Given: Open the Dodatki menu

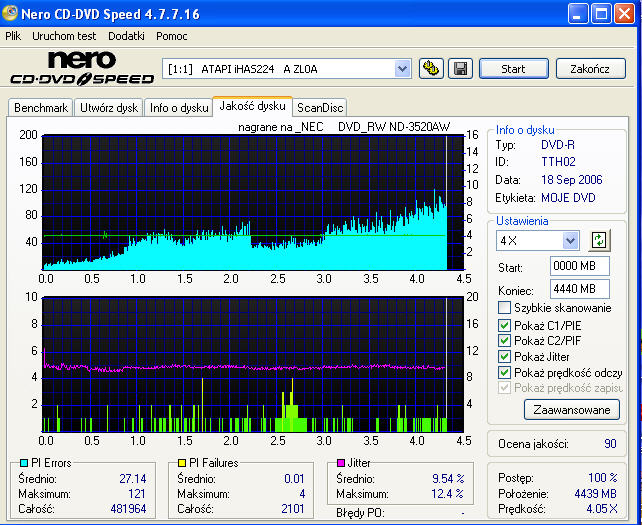Looking at the screenshot, I should 126,36.
